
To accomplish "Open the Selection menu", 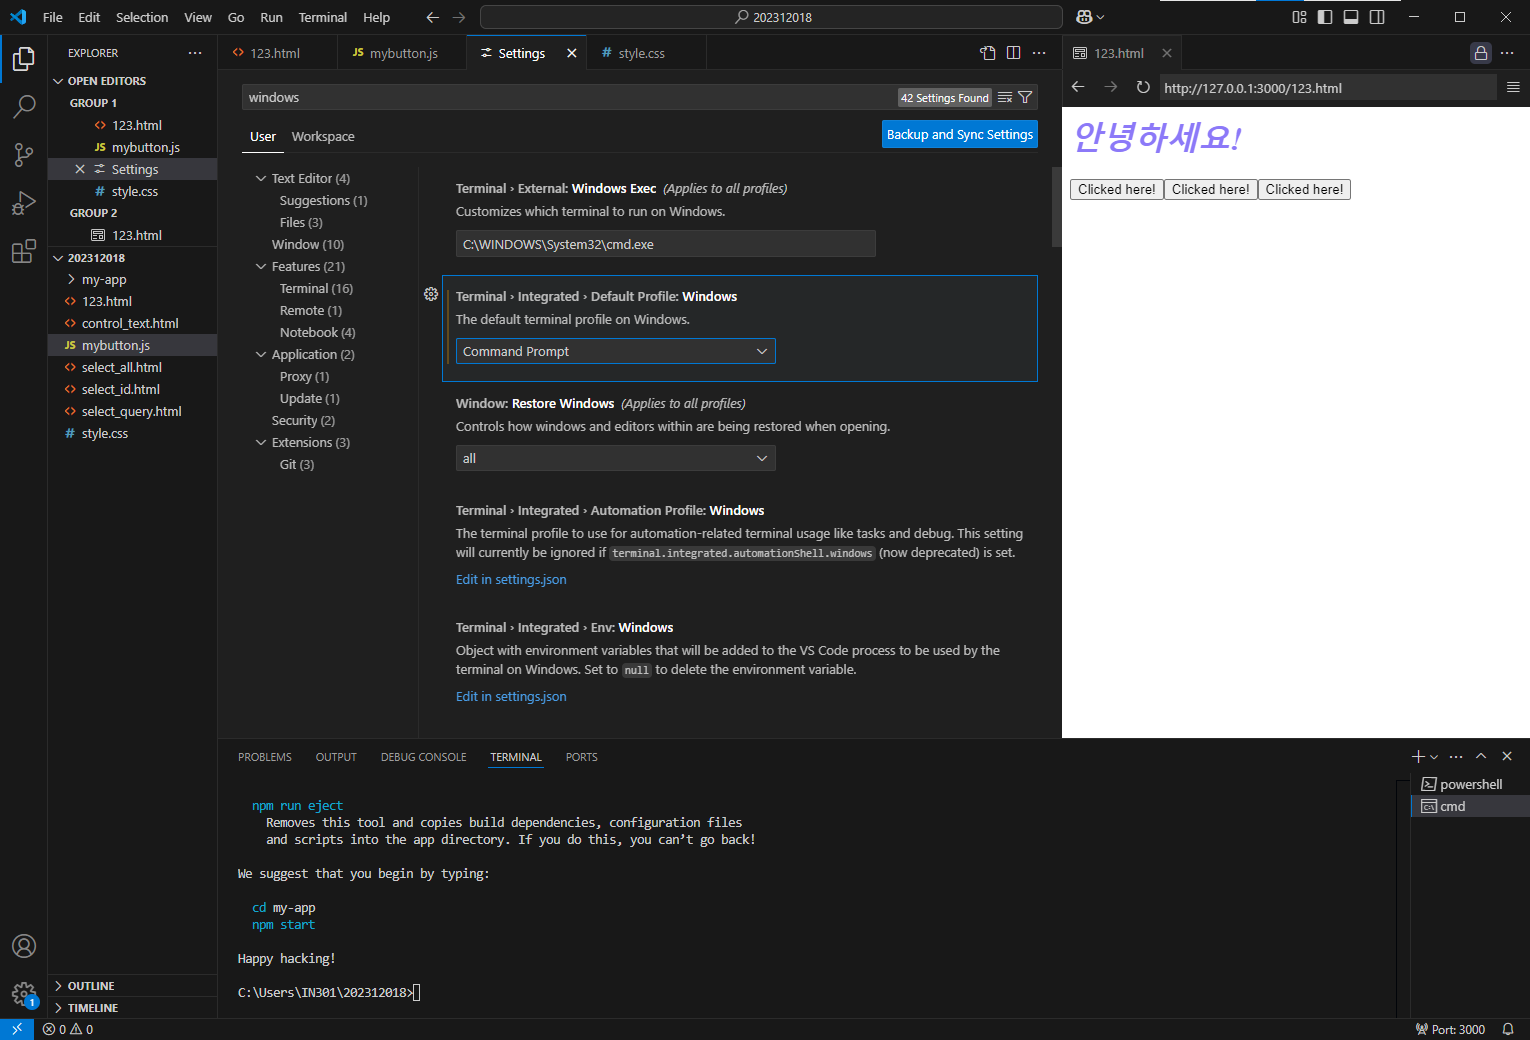I will click(x=142, y=17).
